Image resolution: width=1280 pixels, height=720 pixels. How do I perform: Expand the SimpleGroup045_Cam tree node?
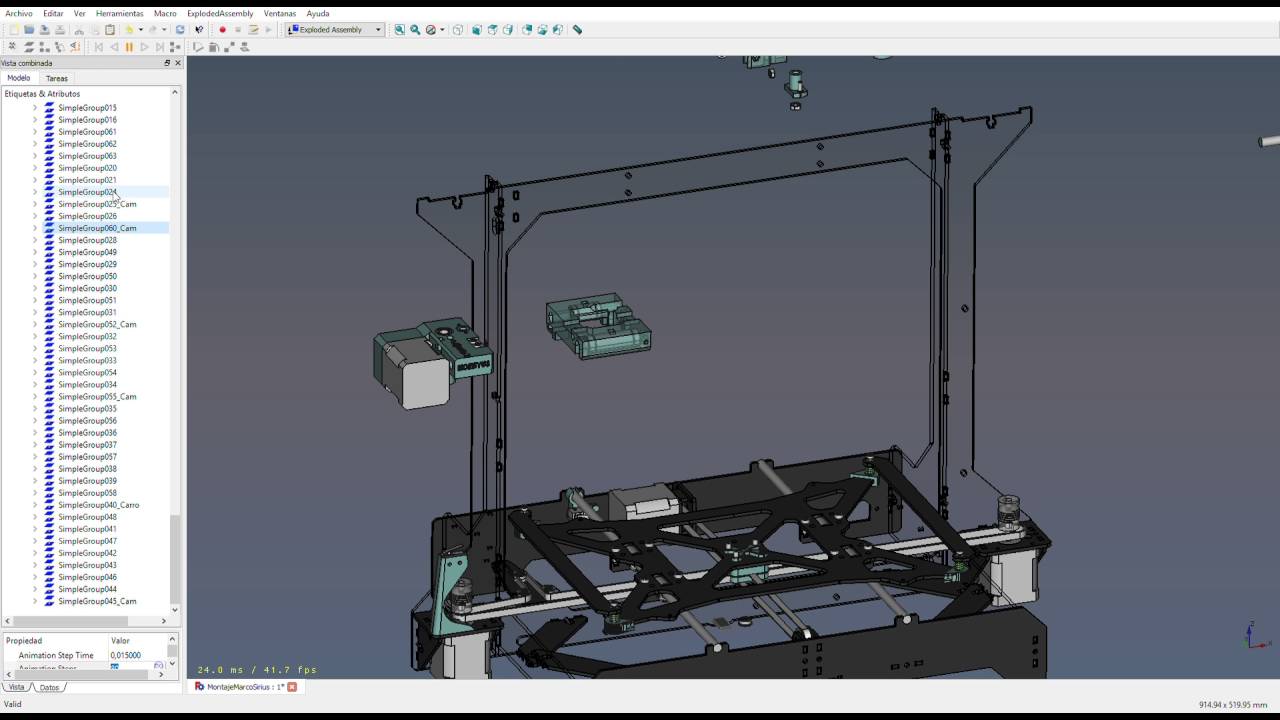35,601
